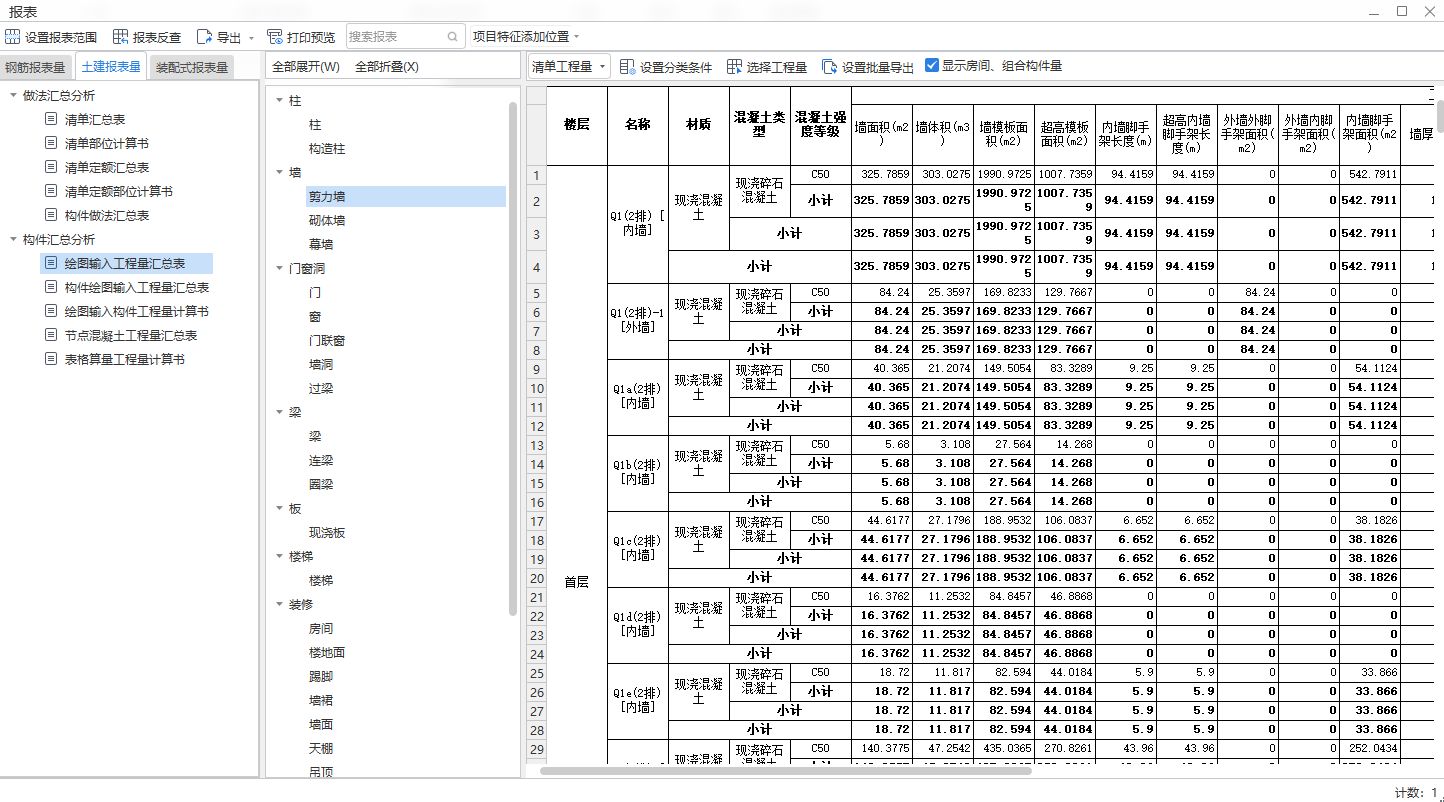Click the document icon beside 节点混凝土工程量汇总表
The width and height of the screenshot is (1444, 802).
(51, 335)
